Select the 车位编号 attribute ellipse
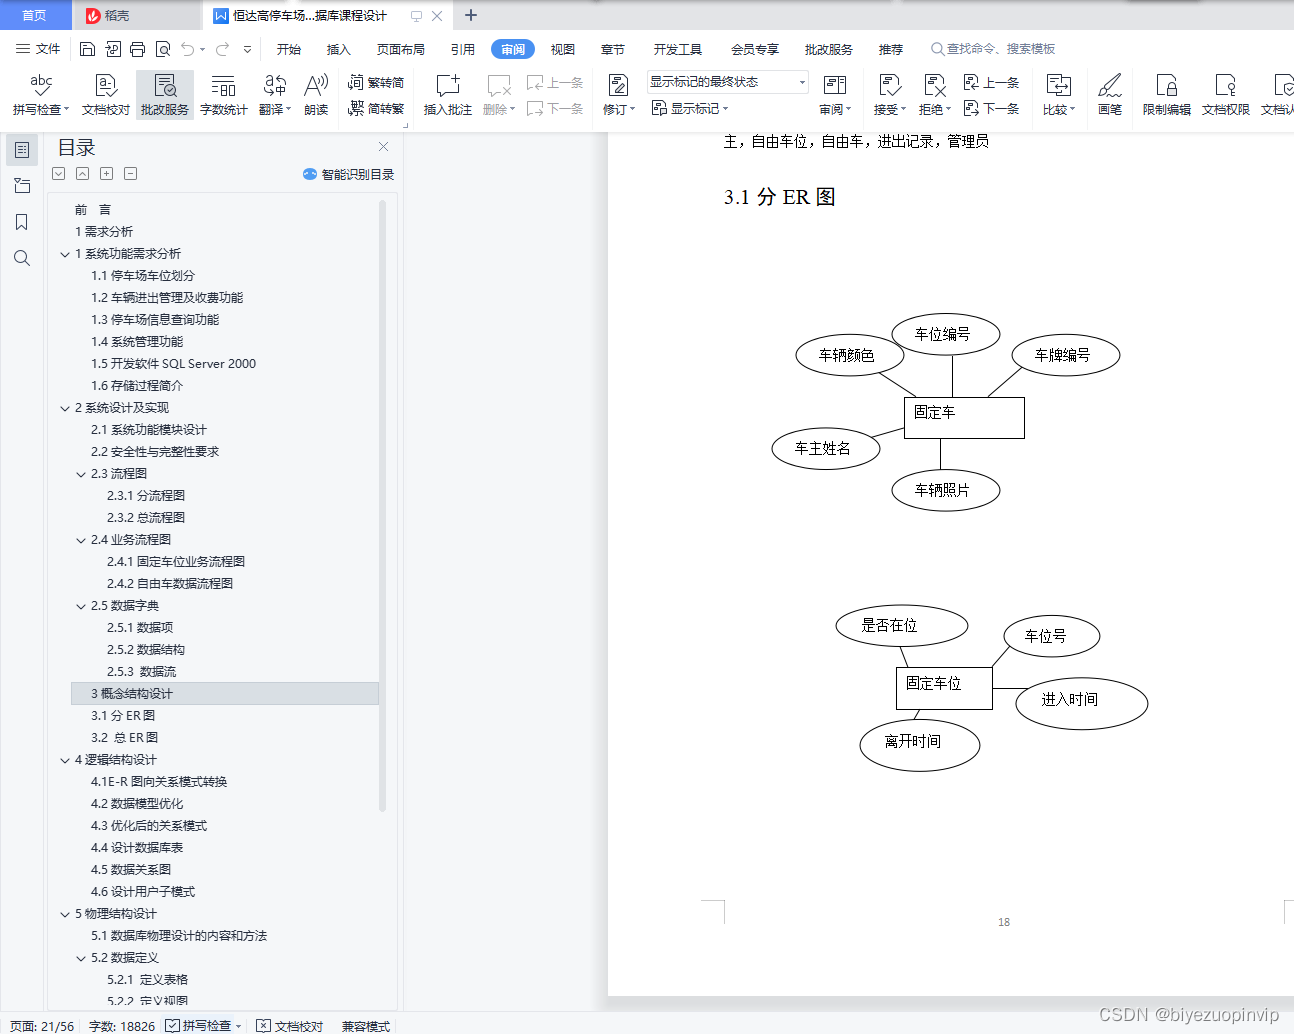This screenshot has width=1294, height=1034. coord(945,334)
